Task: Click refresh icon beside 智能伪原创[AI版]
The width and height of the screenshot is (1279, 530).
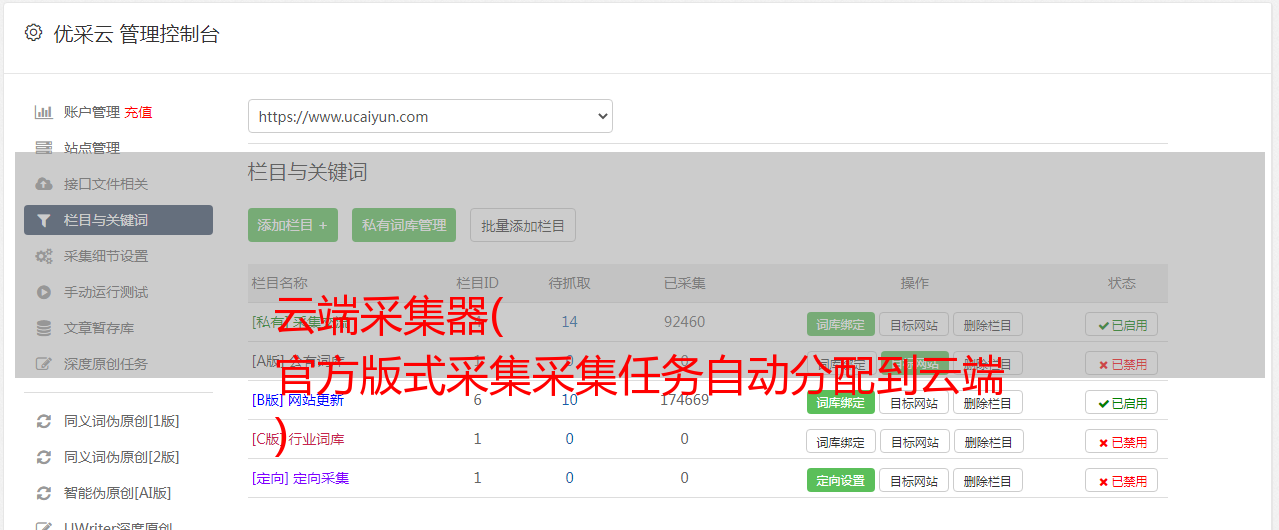Action: (43, 493)
